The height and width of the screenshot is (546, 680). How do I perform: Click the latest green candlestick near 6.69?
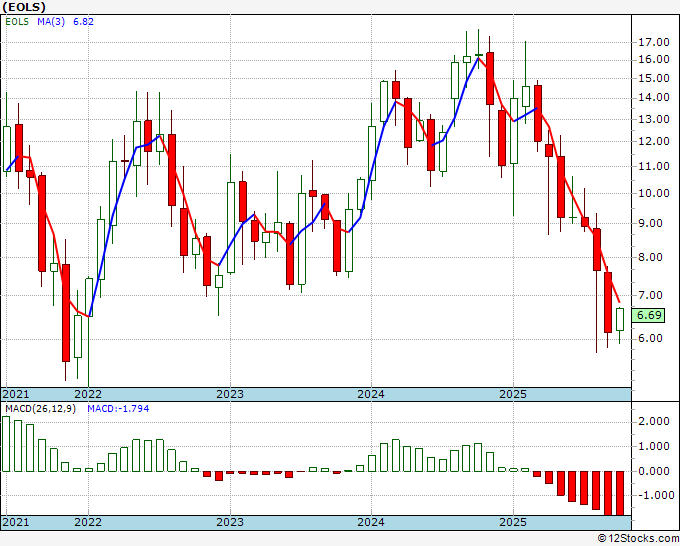click(x=620, y=320)
